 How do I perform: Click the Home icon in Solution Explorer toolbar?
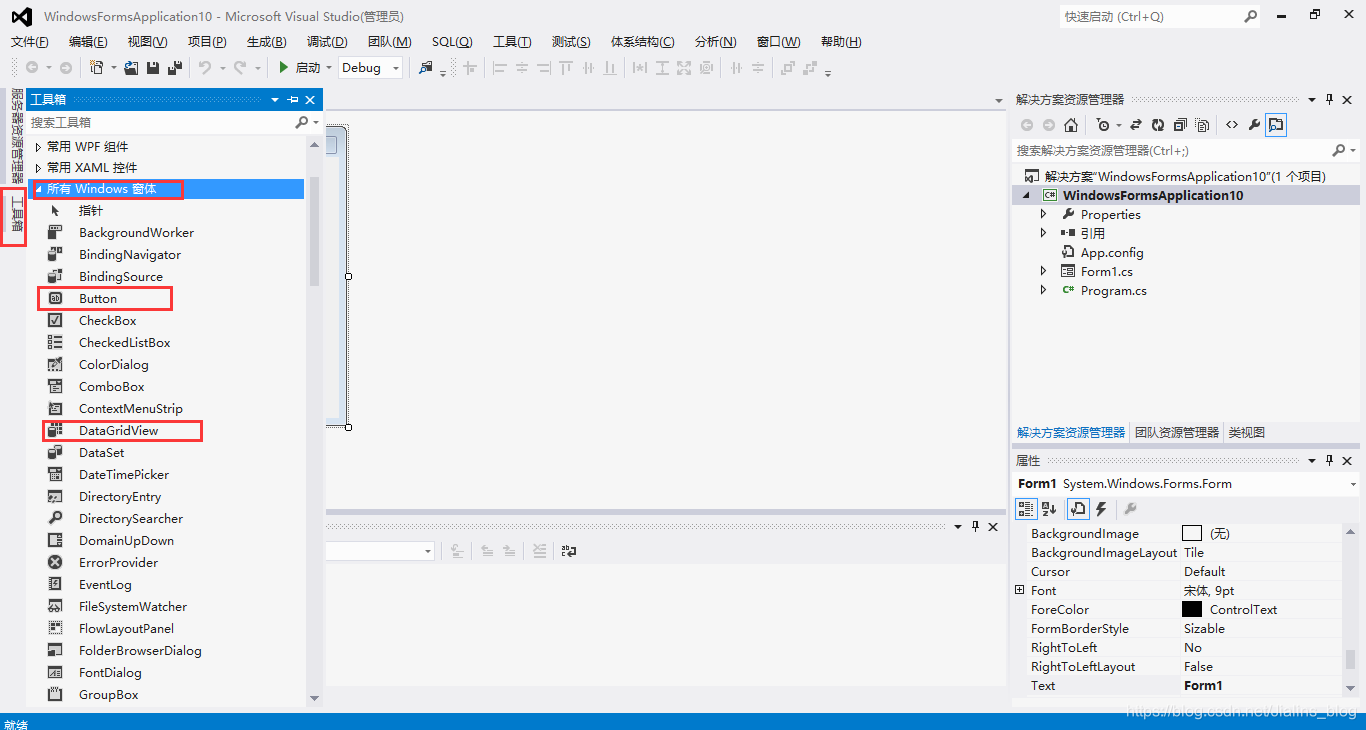pyautogui.click(x=1071, y=125)
